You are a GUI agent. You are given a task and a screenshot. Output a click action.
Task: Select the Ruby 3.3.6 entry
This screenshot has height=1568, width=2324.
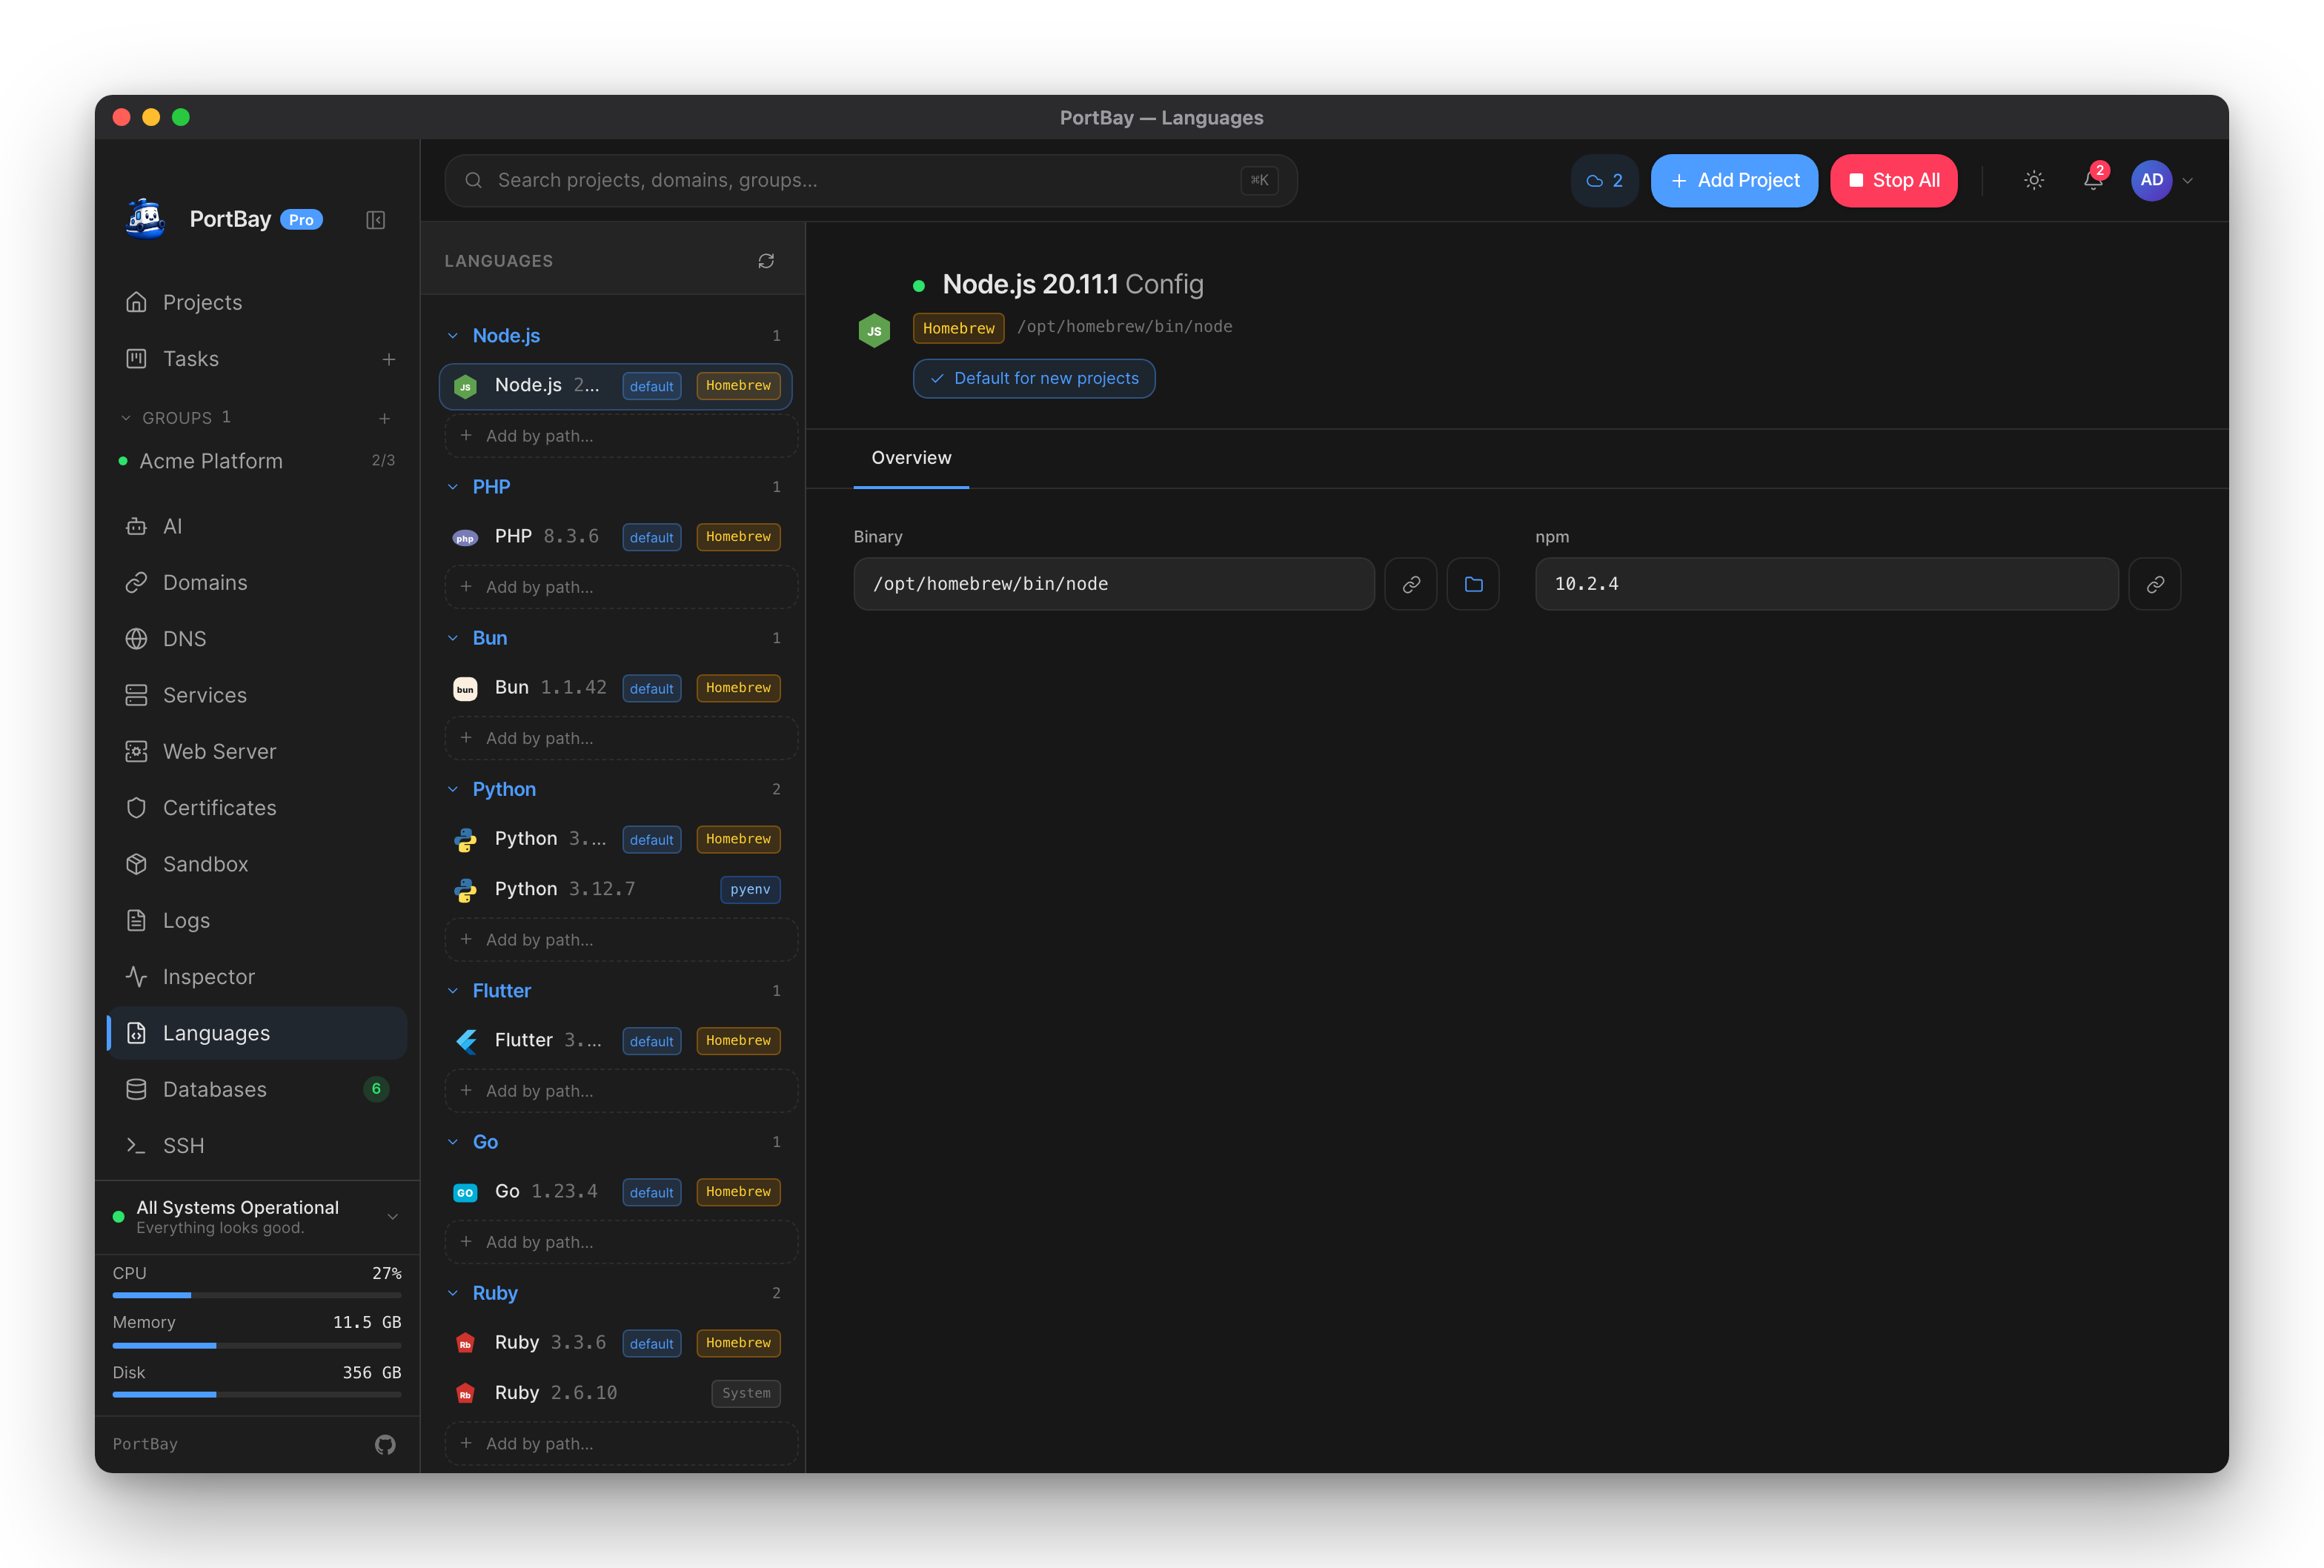(616, 1343)
